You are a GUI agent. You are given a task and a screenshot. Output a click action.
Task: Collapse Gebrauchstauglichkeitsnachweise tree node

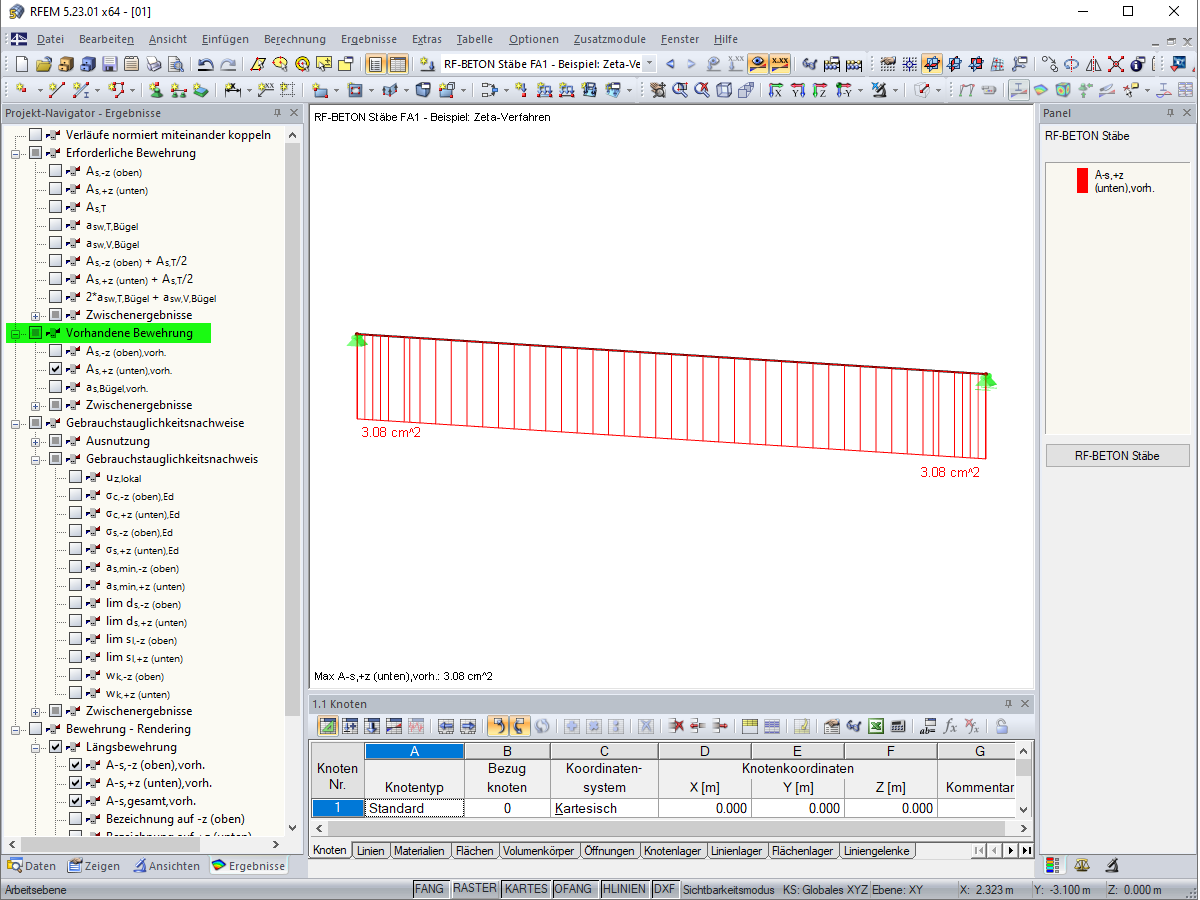coord(16,424)
